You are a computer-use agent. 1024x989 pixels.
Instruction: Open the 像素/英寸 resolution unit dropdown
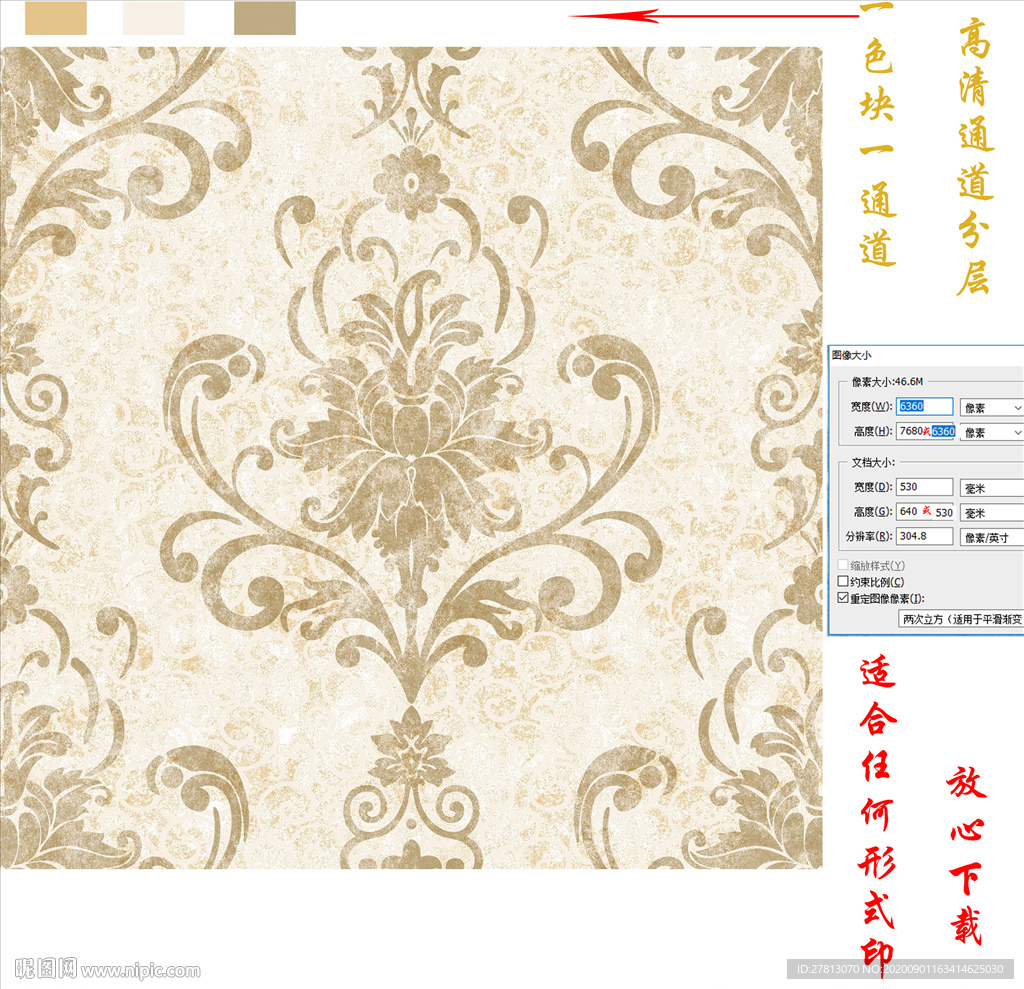(x=991, y=538)
